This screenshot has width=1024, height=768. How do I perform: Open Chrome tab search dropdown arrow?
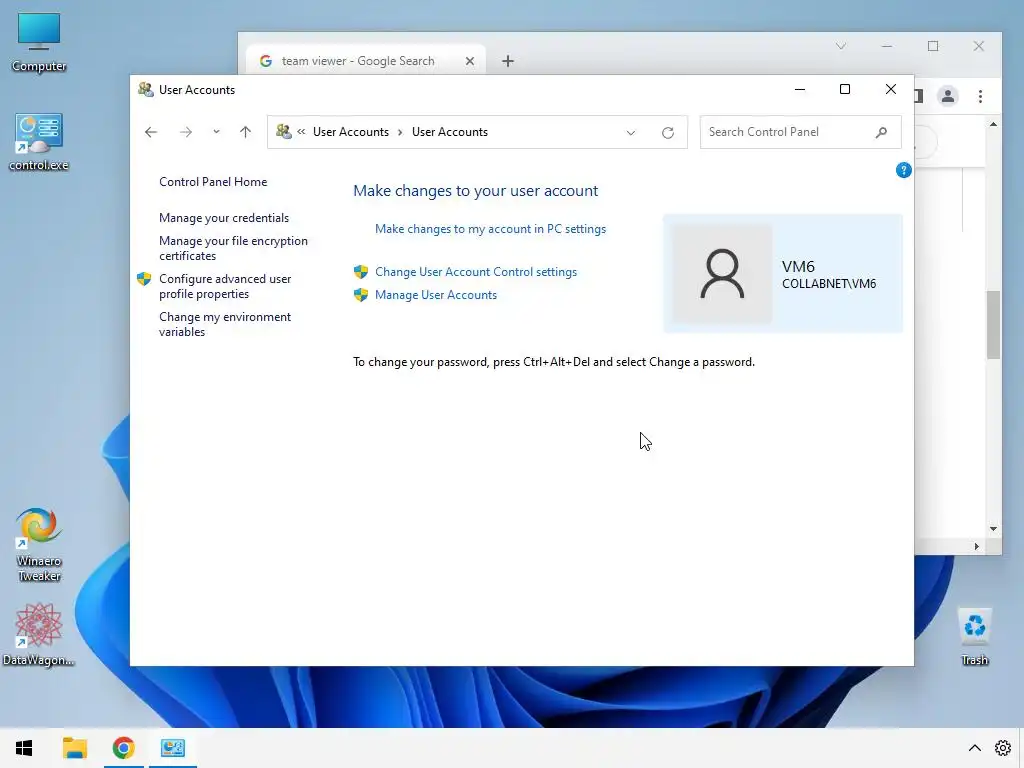tap(840, 46)
